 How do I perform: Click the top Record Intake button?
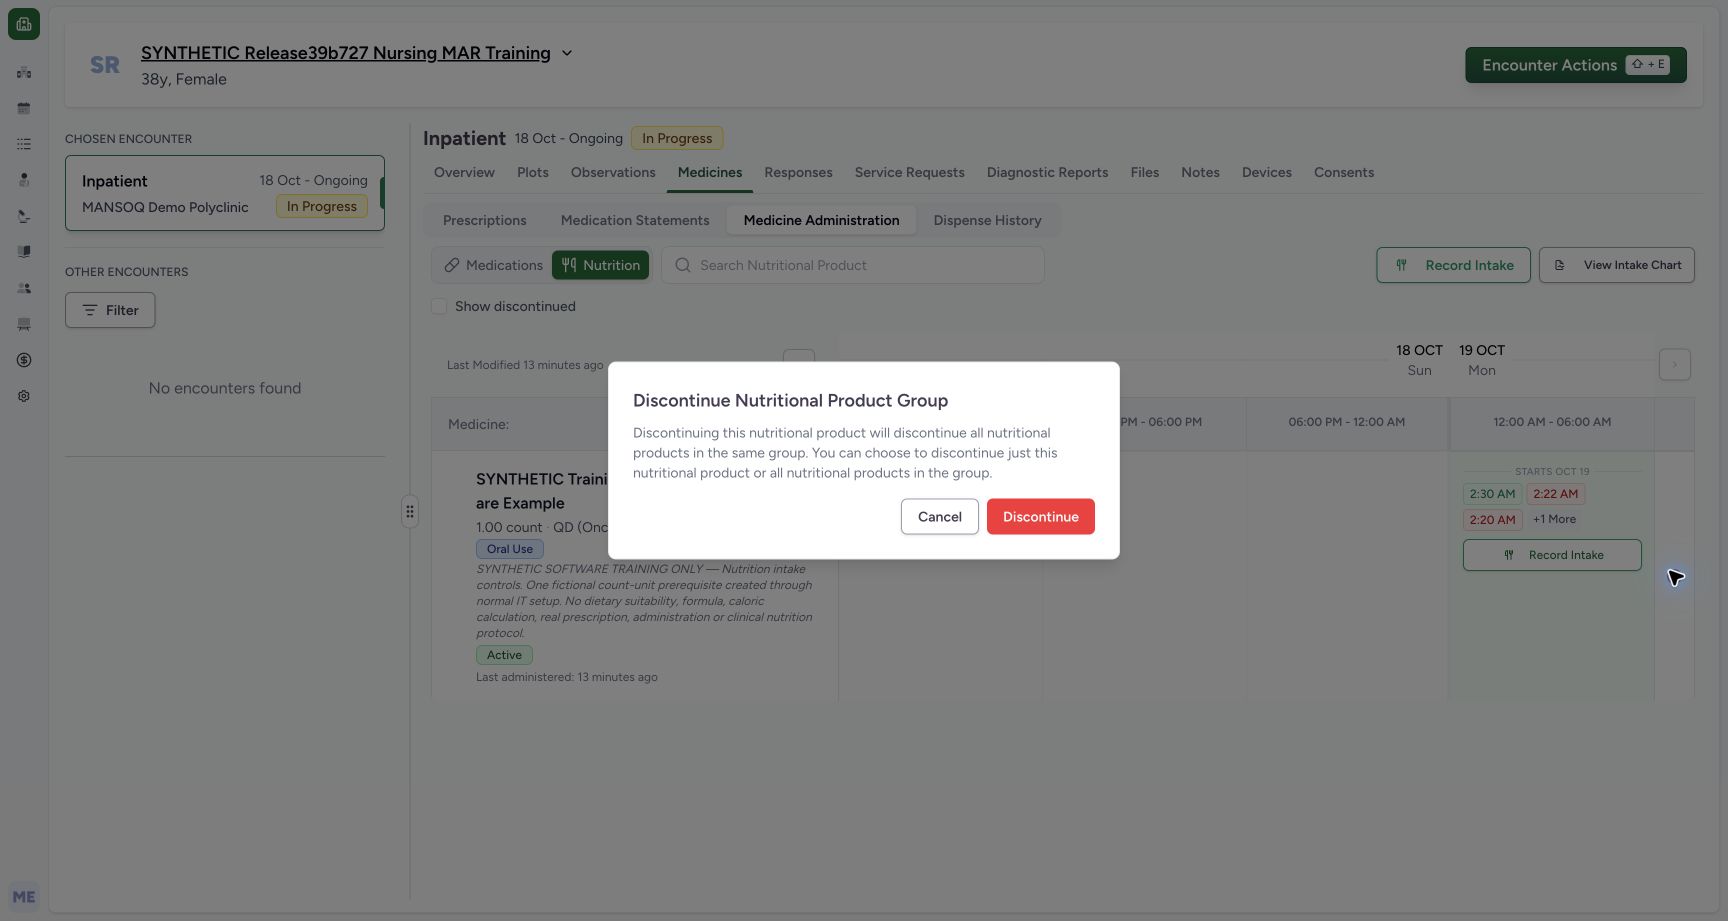pos(1453,265)
